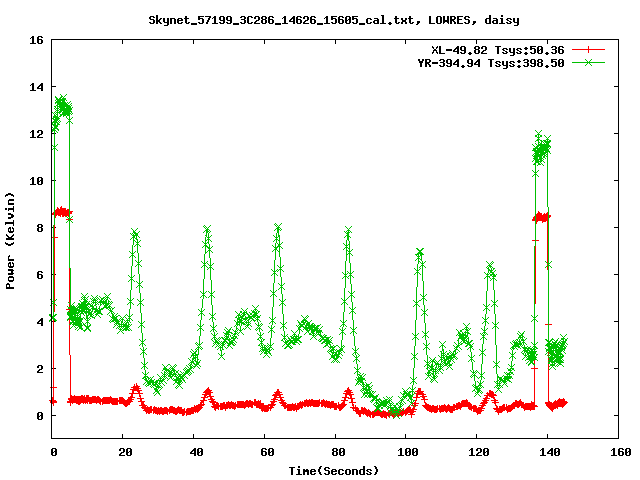Click the legend entry XL-49.82 Tsys:50.36
Screen dimensions: 640x480
[x=498, y=50]
